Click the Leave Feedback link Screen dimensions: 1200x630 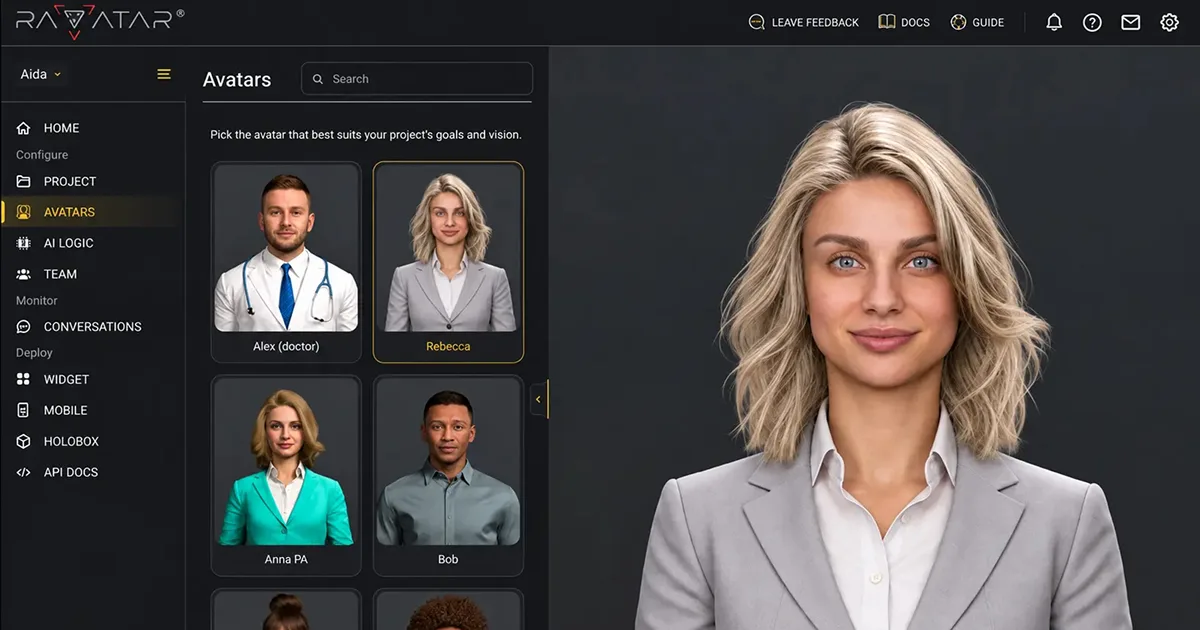point(815,23)
